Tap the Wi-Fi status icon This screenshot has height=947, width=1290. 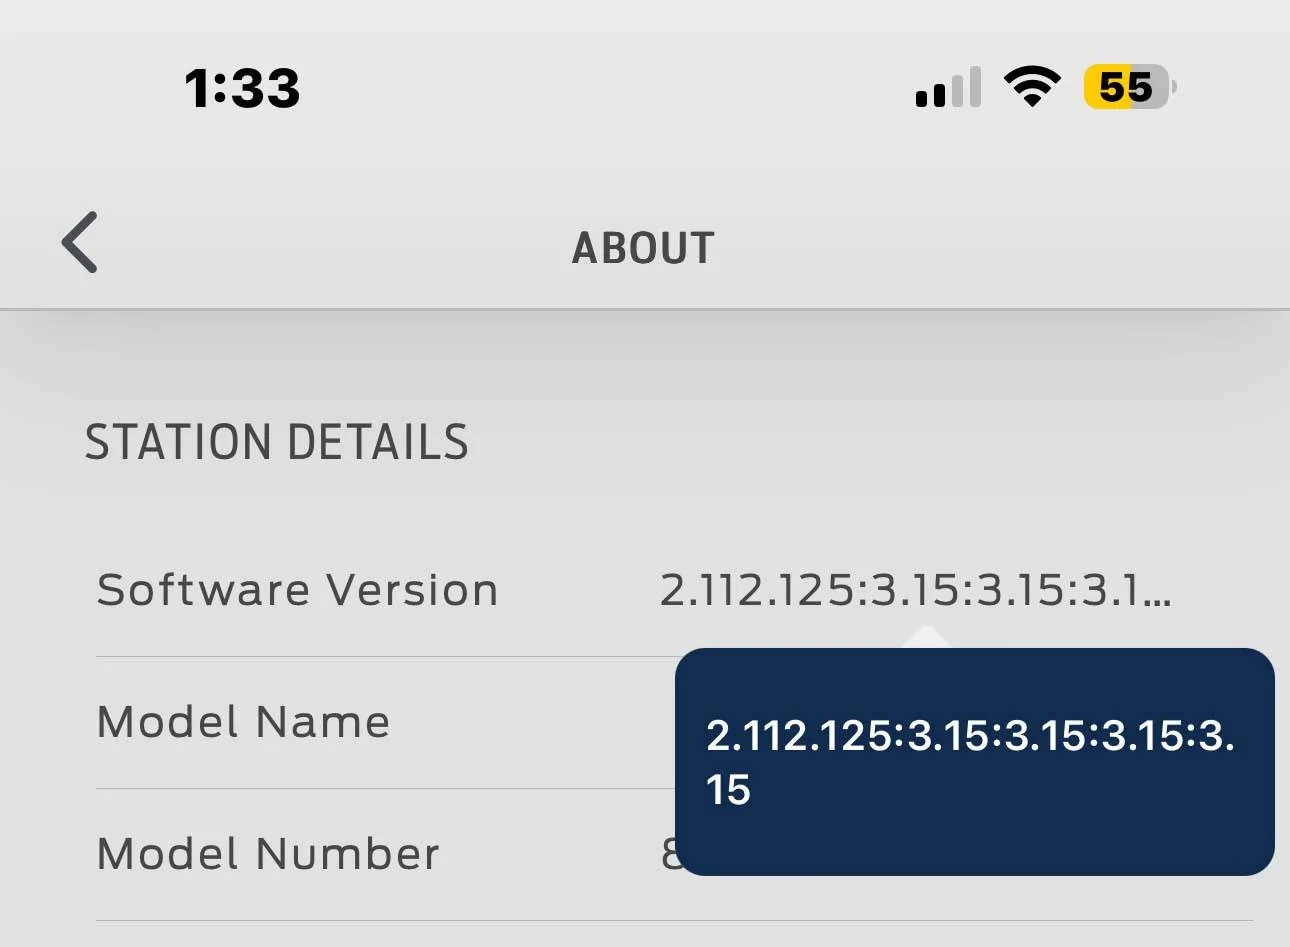tap(1032, 87)
